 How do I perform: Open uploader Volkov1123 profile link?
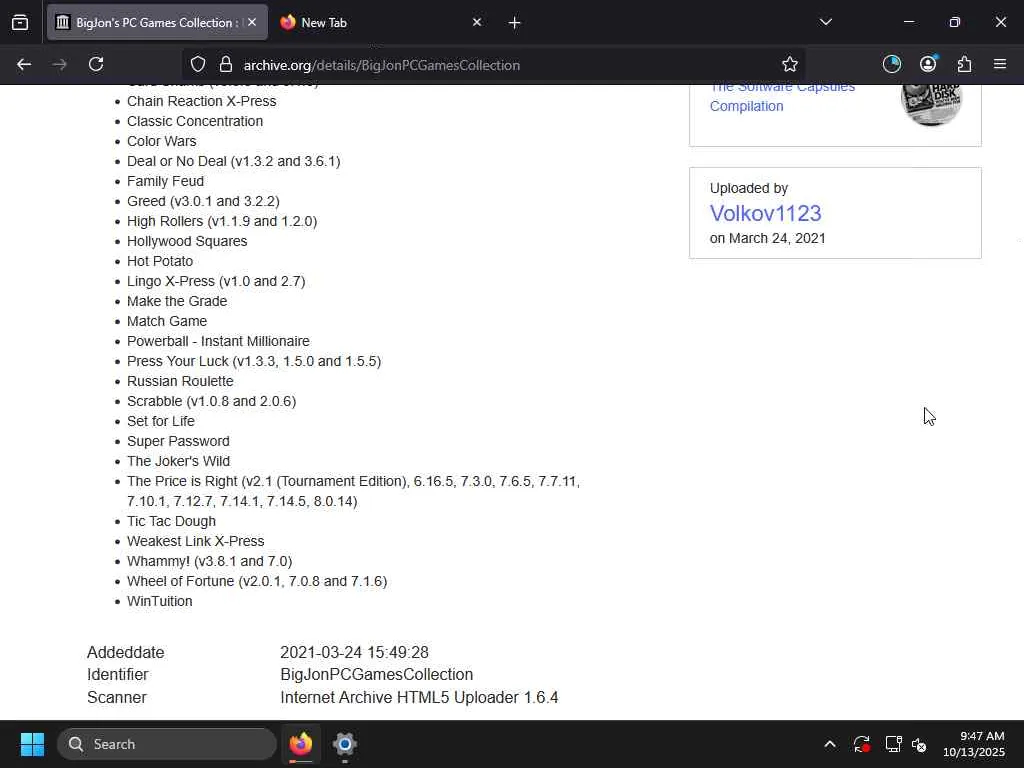(x=765, y=213)
